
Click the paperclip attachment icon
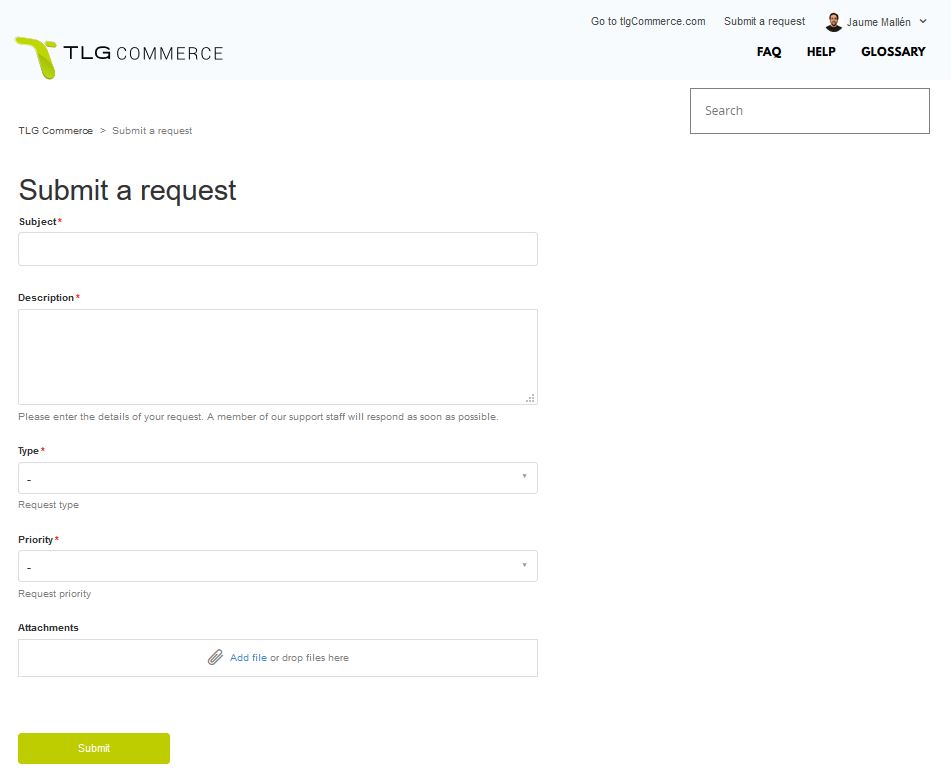(x=215, y=657)
